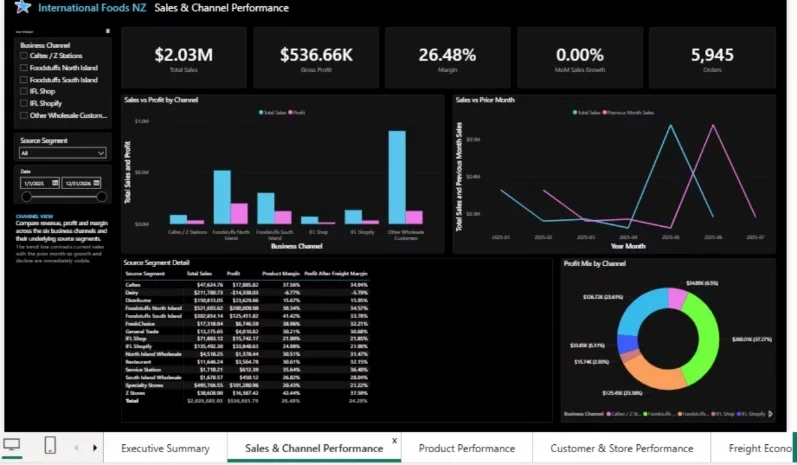Open end date calendar picker icon
The width and height of the screenshot is (797, 465).
point(97,183)
